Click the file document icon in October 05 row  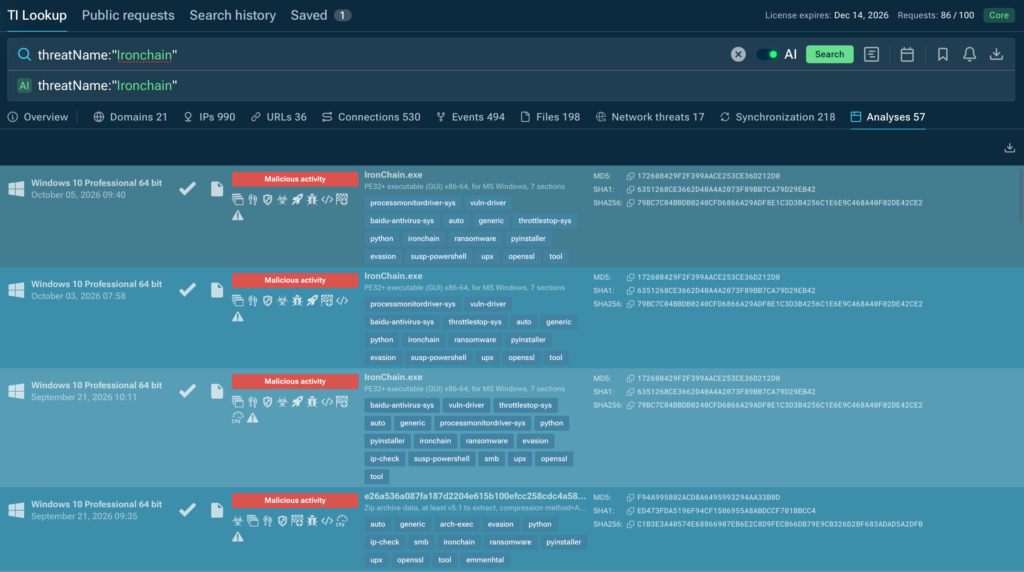point(217,189)
